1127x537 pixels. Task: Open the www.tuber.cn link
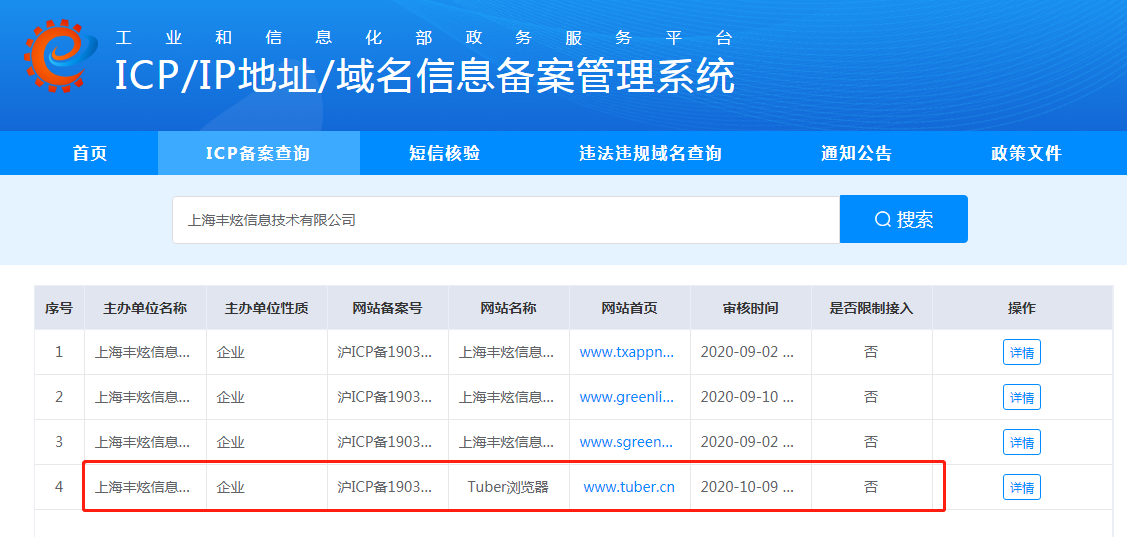coord(629,487)
